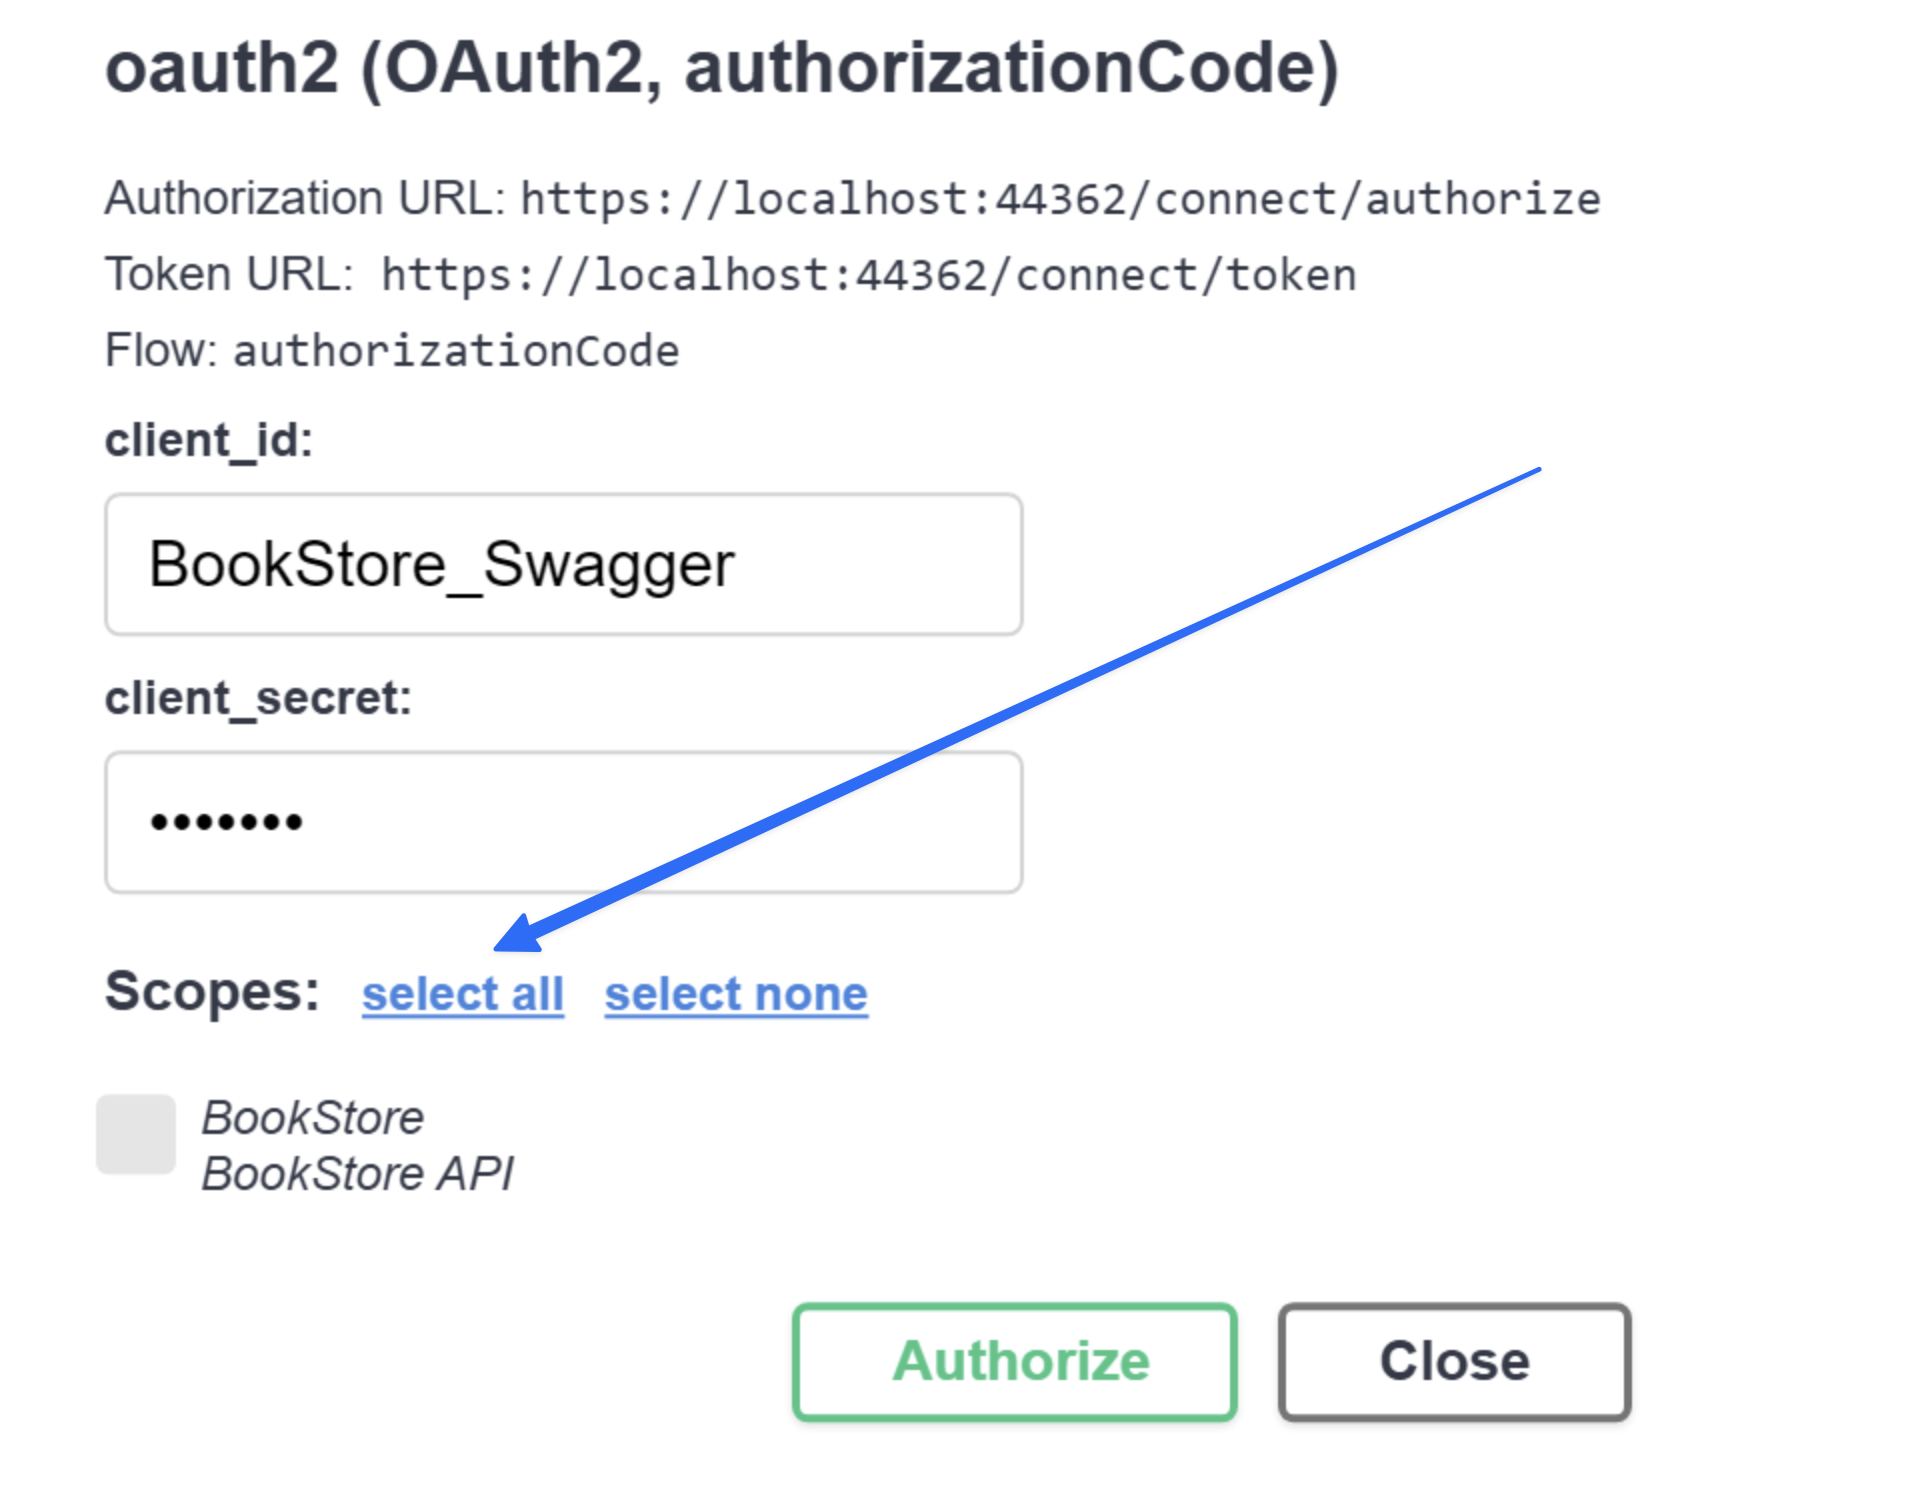Click the authorizationCode flow value

tap(456, 351)
